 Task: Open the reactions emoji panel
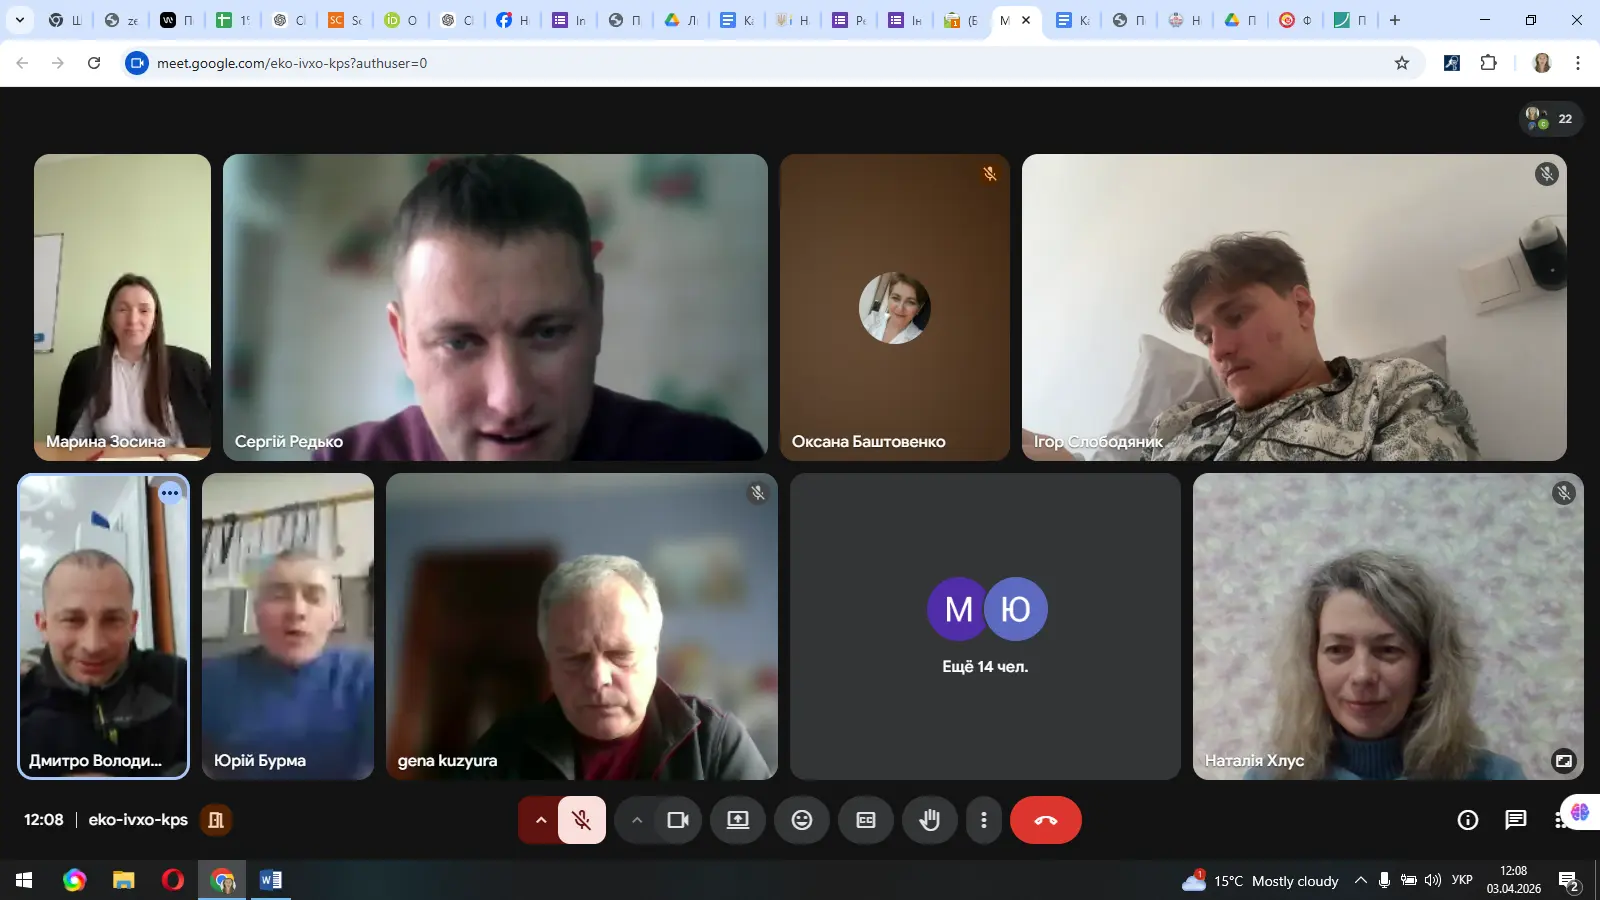pos(802,820)
